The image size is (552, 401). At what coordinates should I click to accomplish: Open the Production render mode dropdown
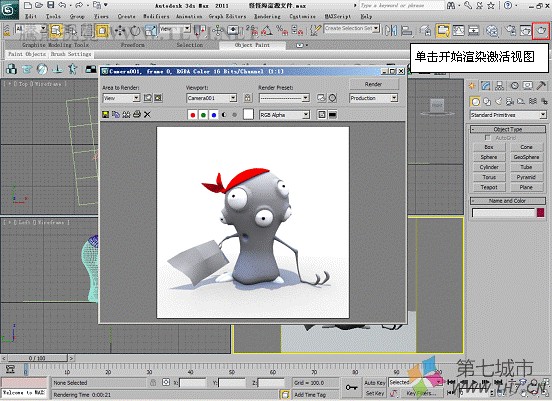374,98
